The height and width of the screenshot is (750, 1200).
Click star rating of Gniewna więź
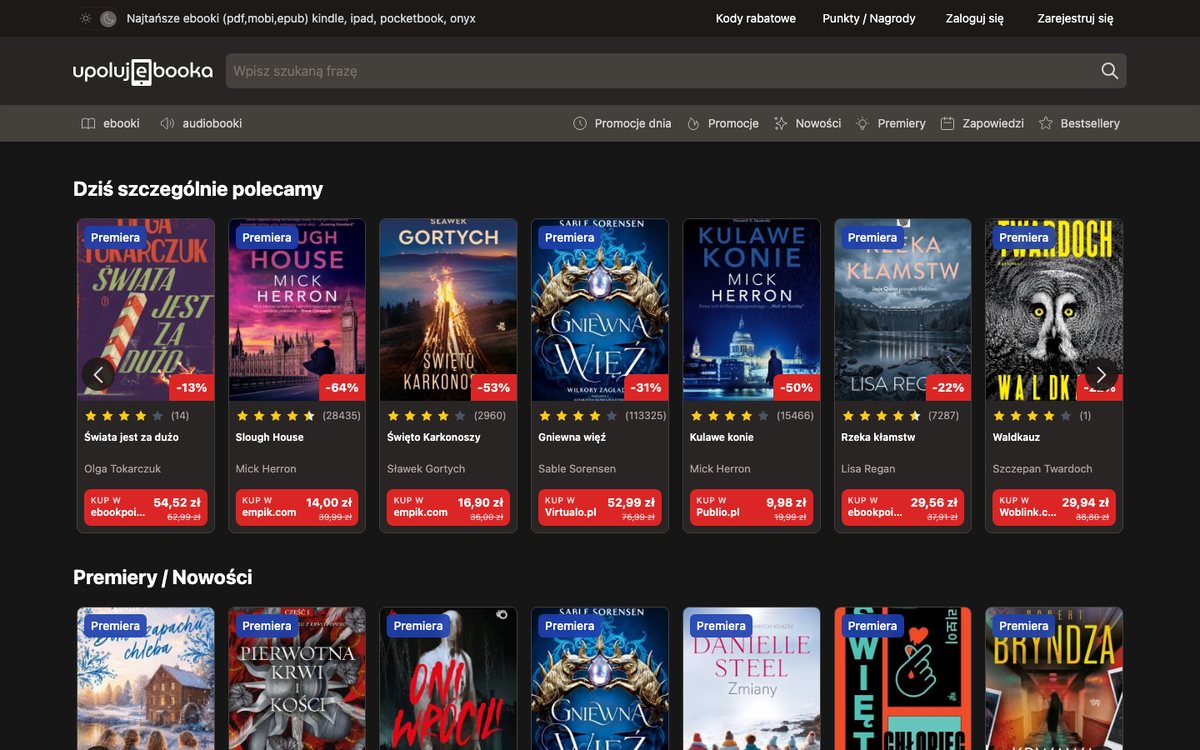[579, 415]
